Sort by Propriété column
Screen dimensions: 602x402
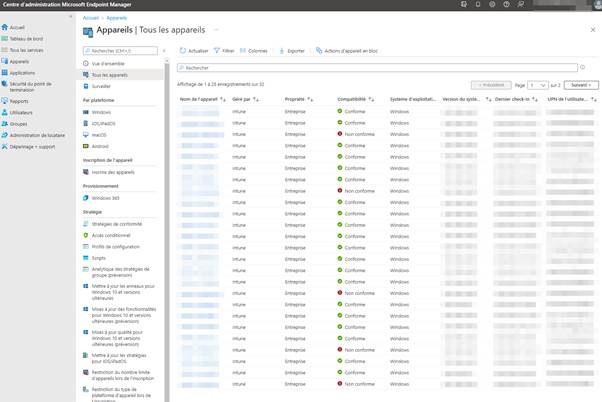point(299,99)
